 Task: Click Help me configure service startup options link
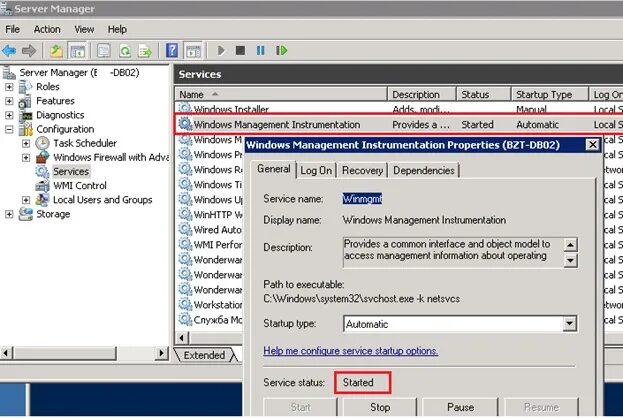[x=350, y=351]
